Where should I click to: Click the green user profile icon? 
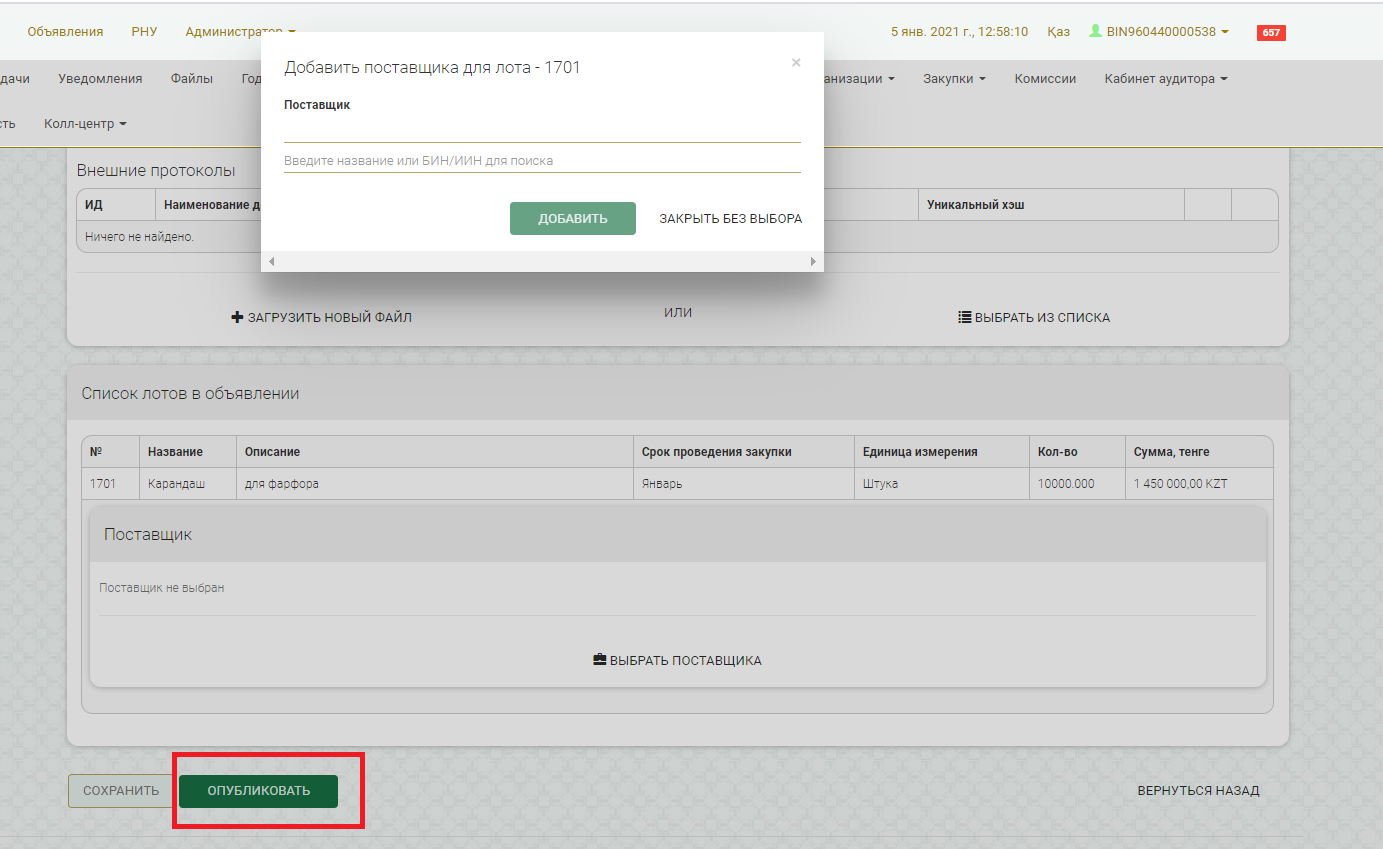[x=1095, y=31]
